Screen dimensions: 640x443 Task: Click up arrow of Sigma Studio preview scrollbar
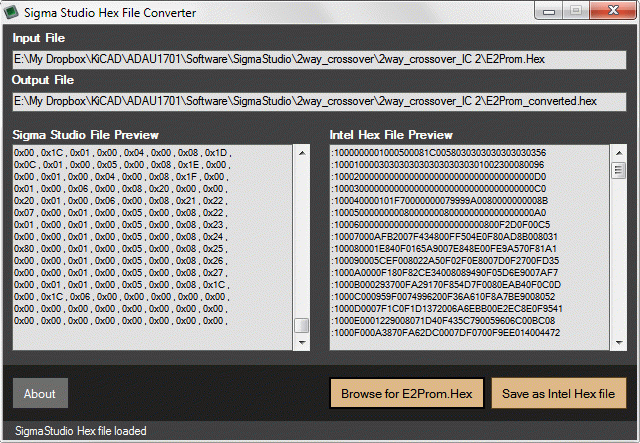point(302,153)
